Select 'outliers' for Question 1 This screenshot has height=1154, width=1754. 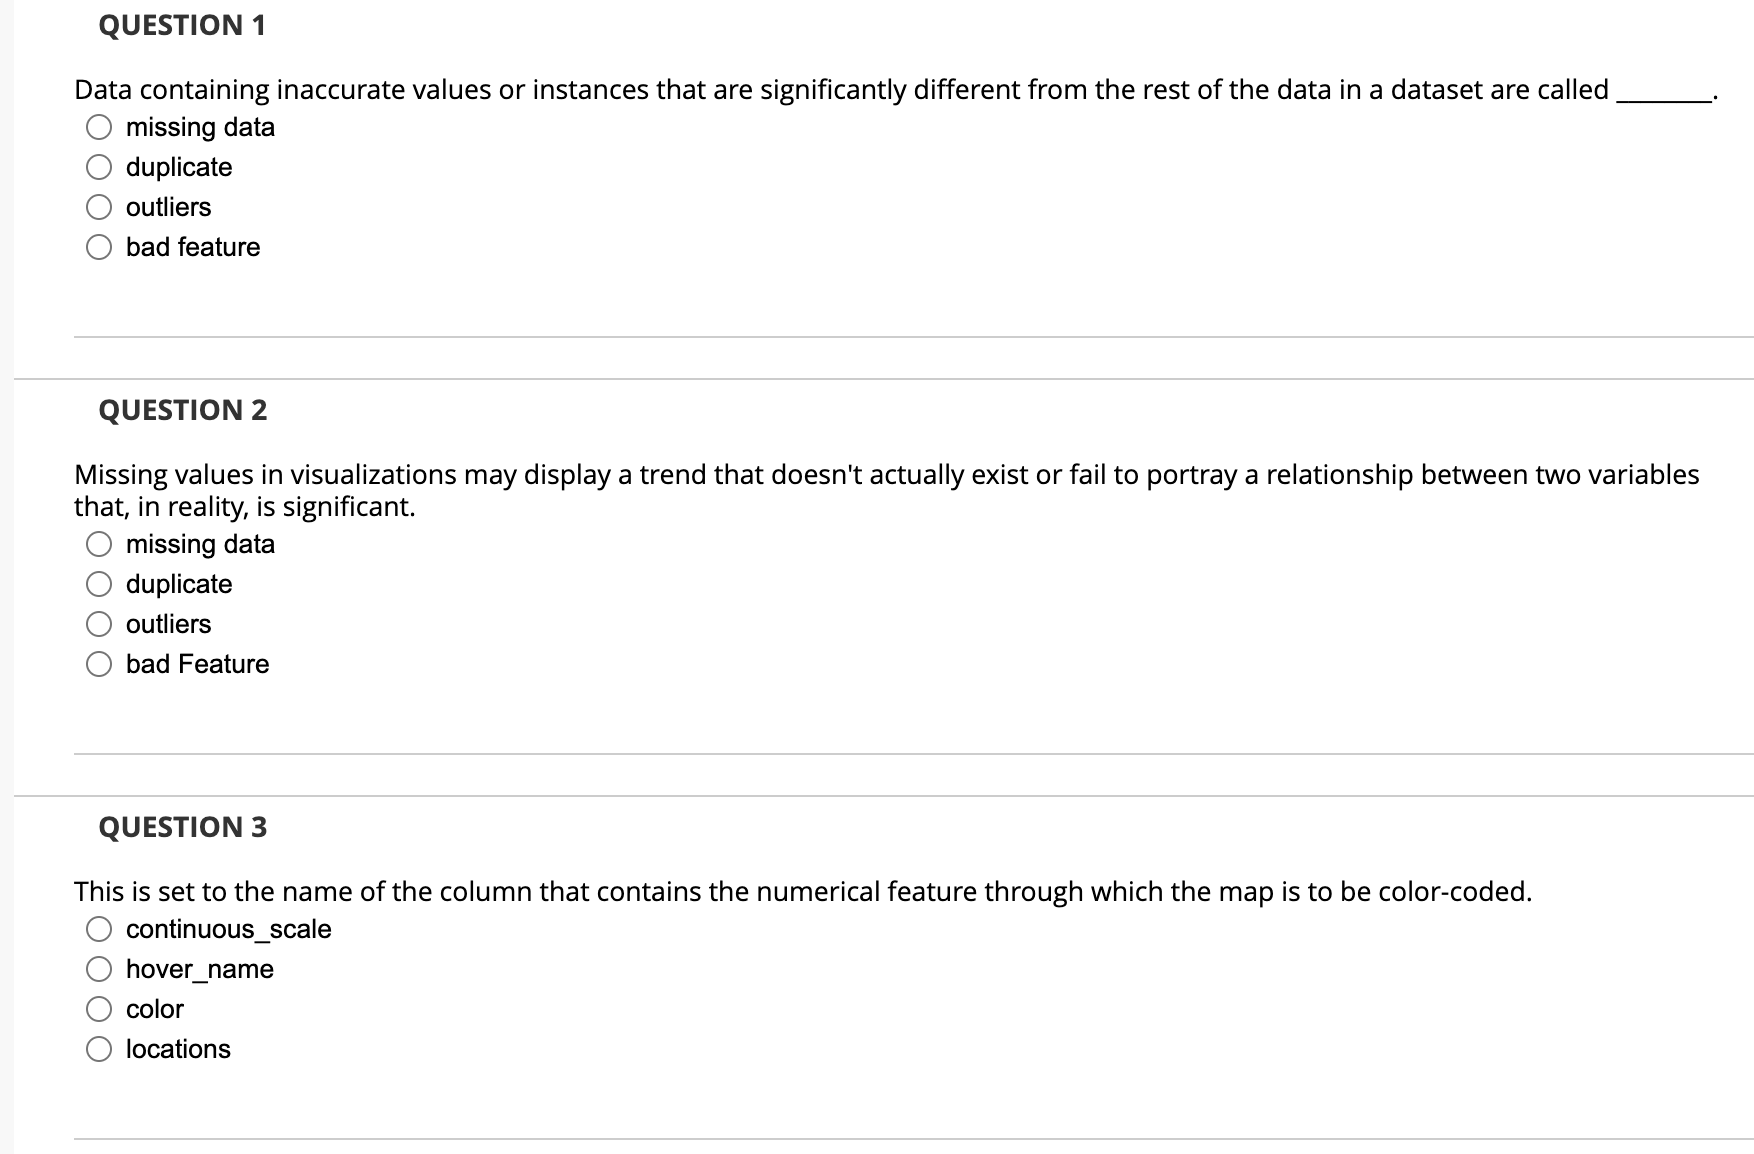coord(99,206)
